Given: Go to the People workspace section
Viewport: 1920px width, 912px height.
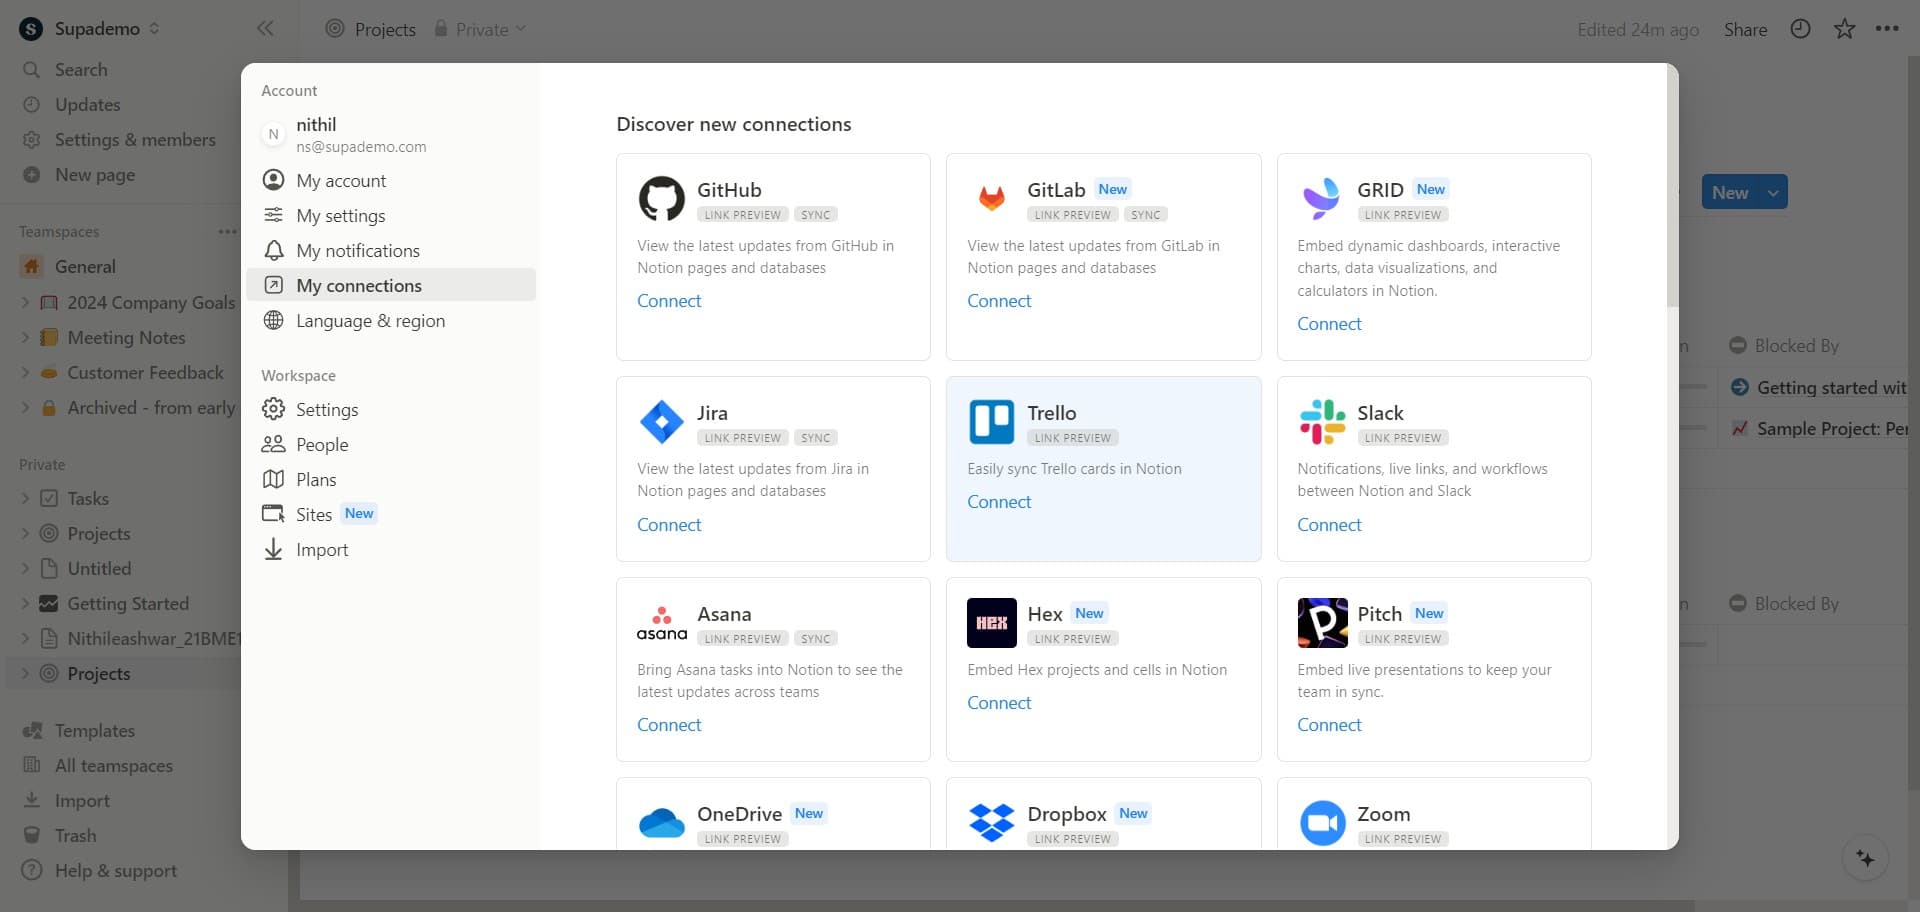Looking at the screenshot, I should (321, 445).
